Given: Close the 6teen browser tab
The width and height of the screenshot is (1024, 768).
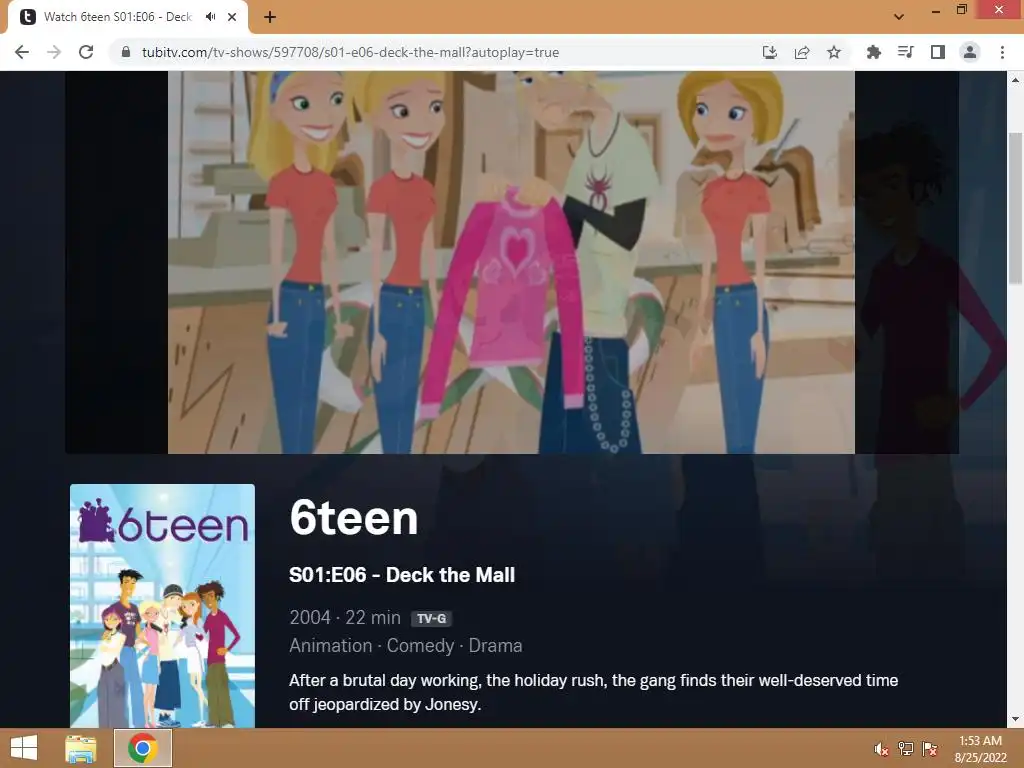Looking at the screenshot, I should click(232, 17).
